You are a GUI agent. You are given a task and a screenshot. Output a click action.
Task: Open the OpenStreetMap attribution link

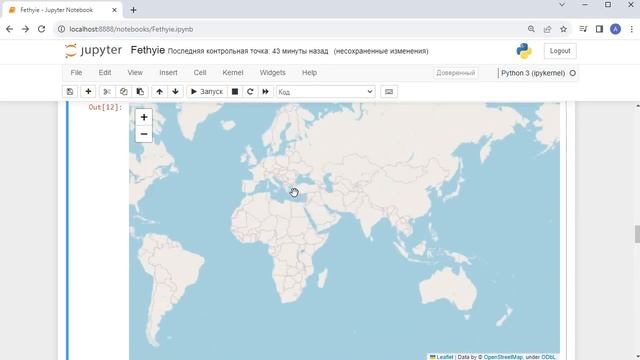coord(503,357)
